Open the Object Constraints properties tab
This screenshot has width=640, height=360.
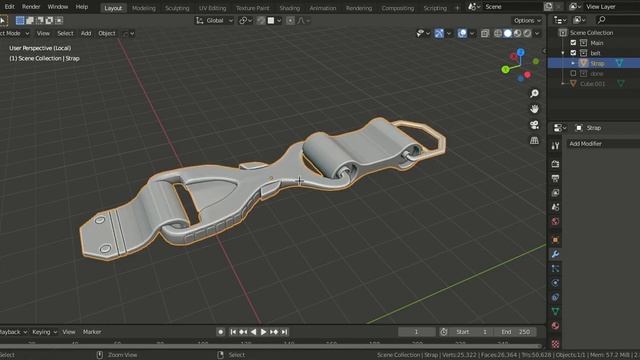coord(555,297)
